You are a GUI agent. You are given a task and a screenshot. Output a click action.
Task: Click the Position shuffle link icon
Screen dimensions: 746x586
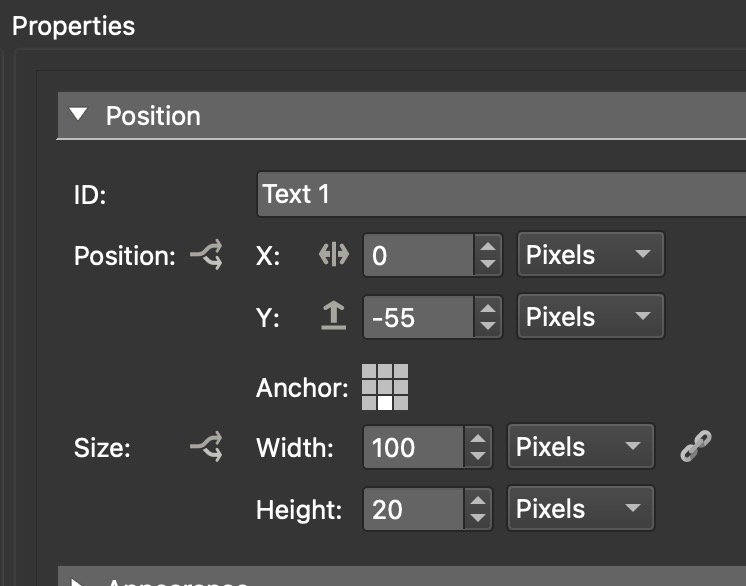pyautogui.click(x=206, y=256)
